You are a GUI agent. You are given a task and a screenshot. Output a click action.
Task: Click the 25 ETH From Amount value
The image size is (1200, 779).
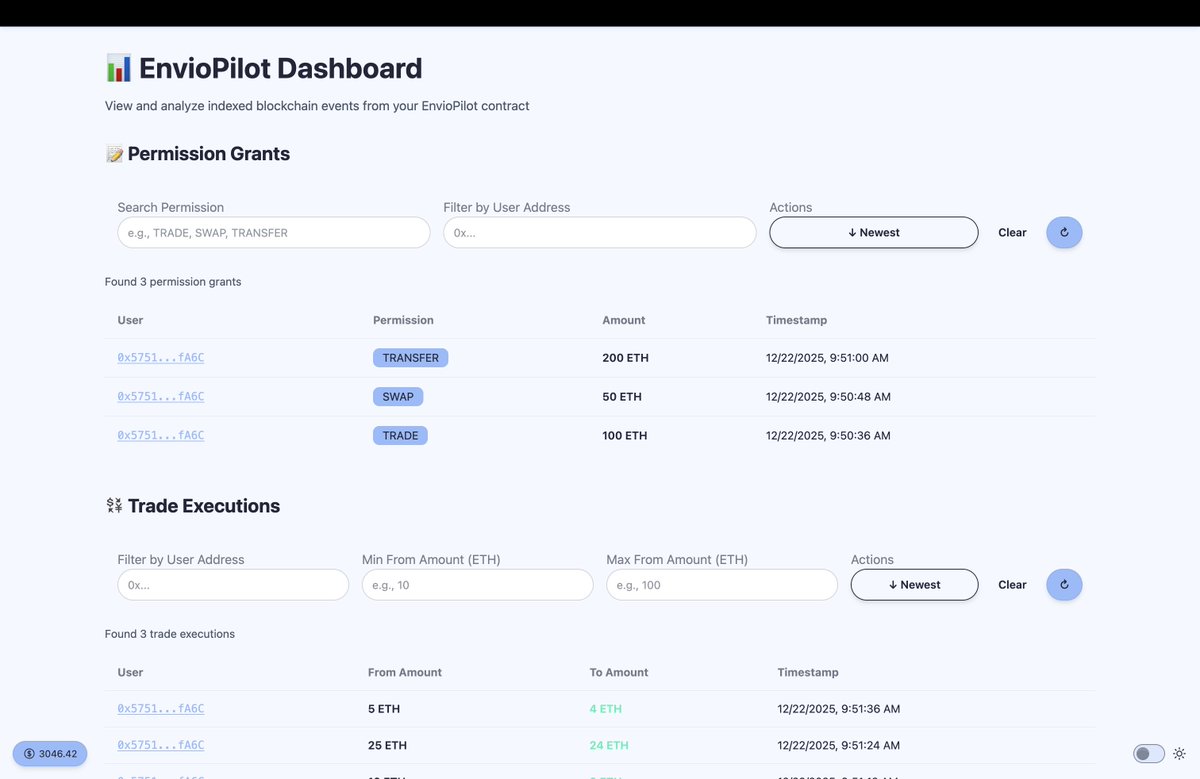[x=387, y=745]
